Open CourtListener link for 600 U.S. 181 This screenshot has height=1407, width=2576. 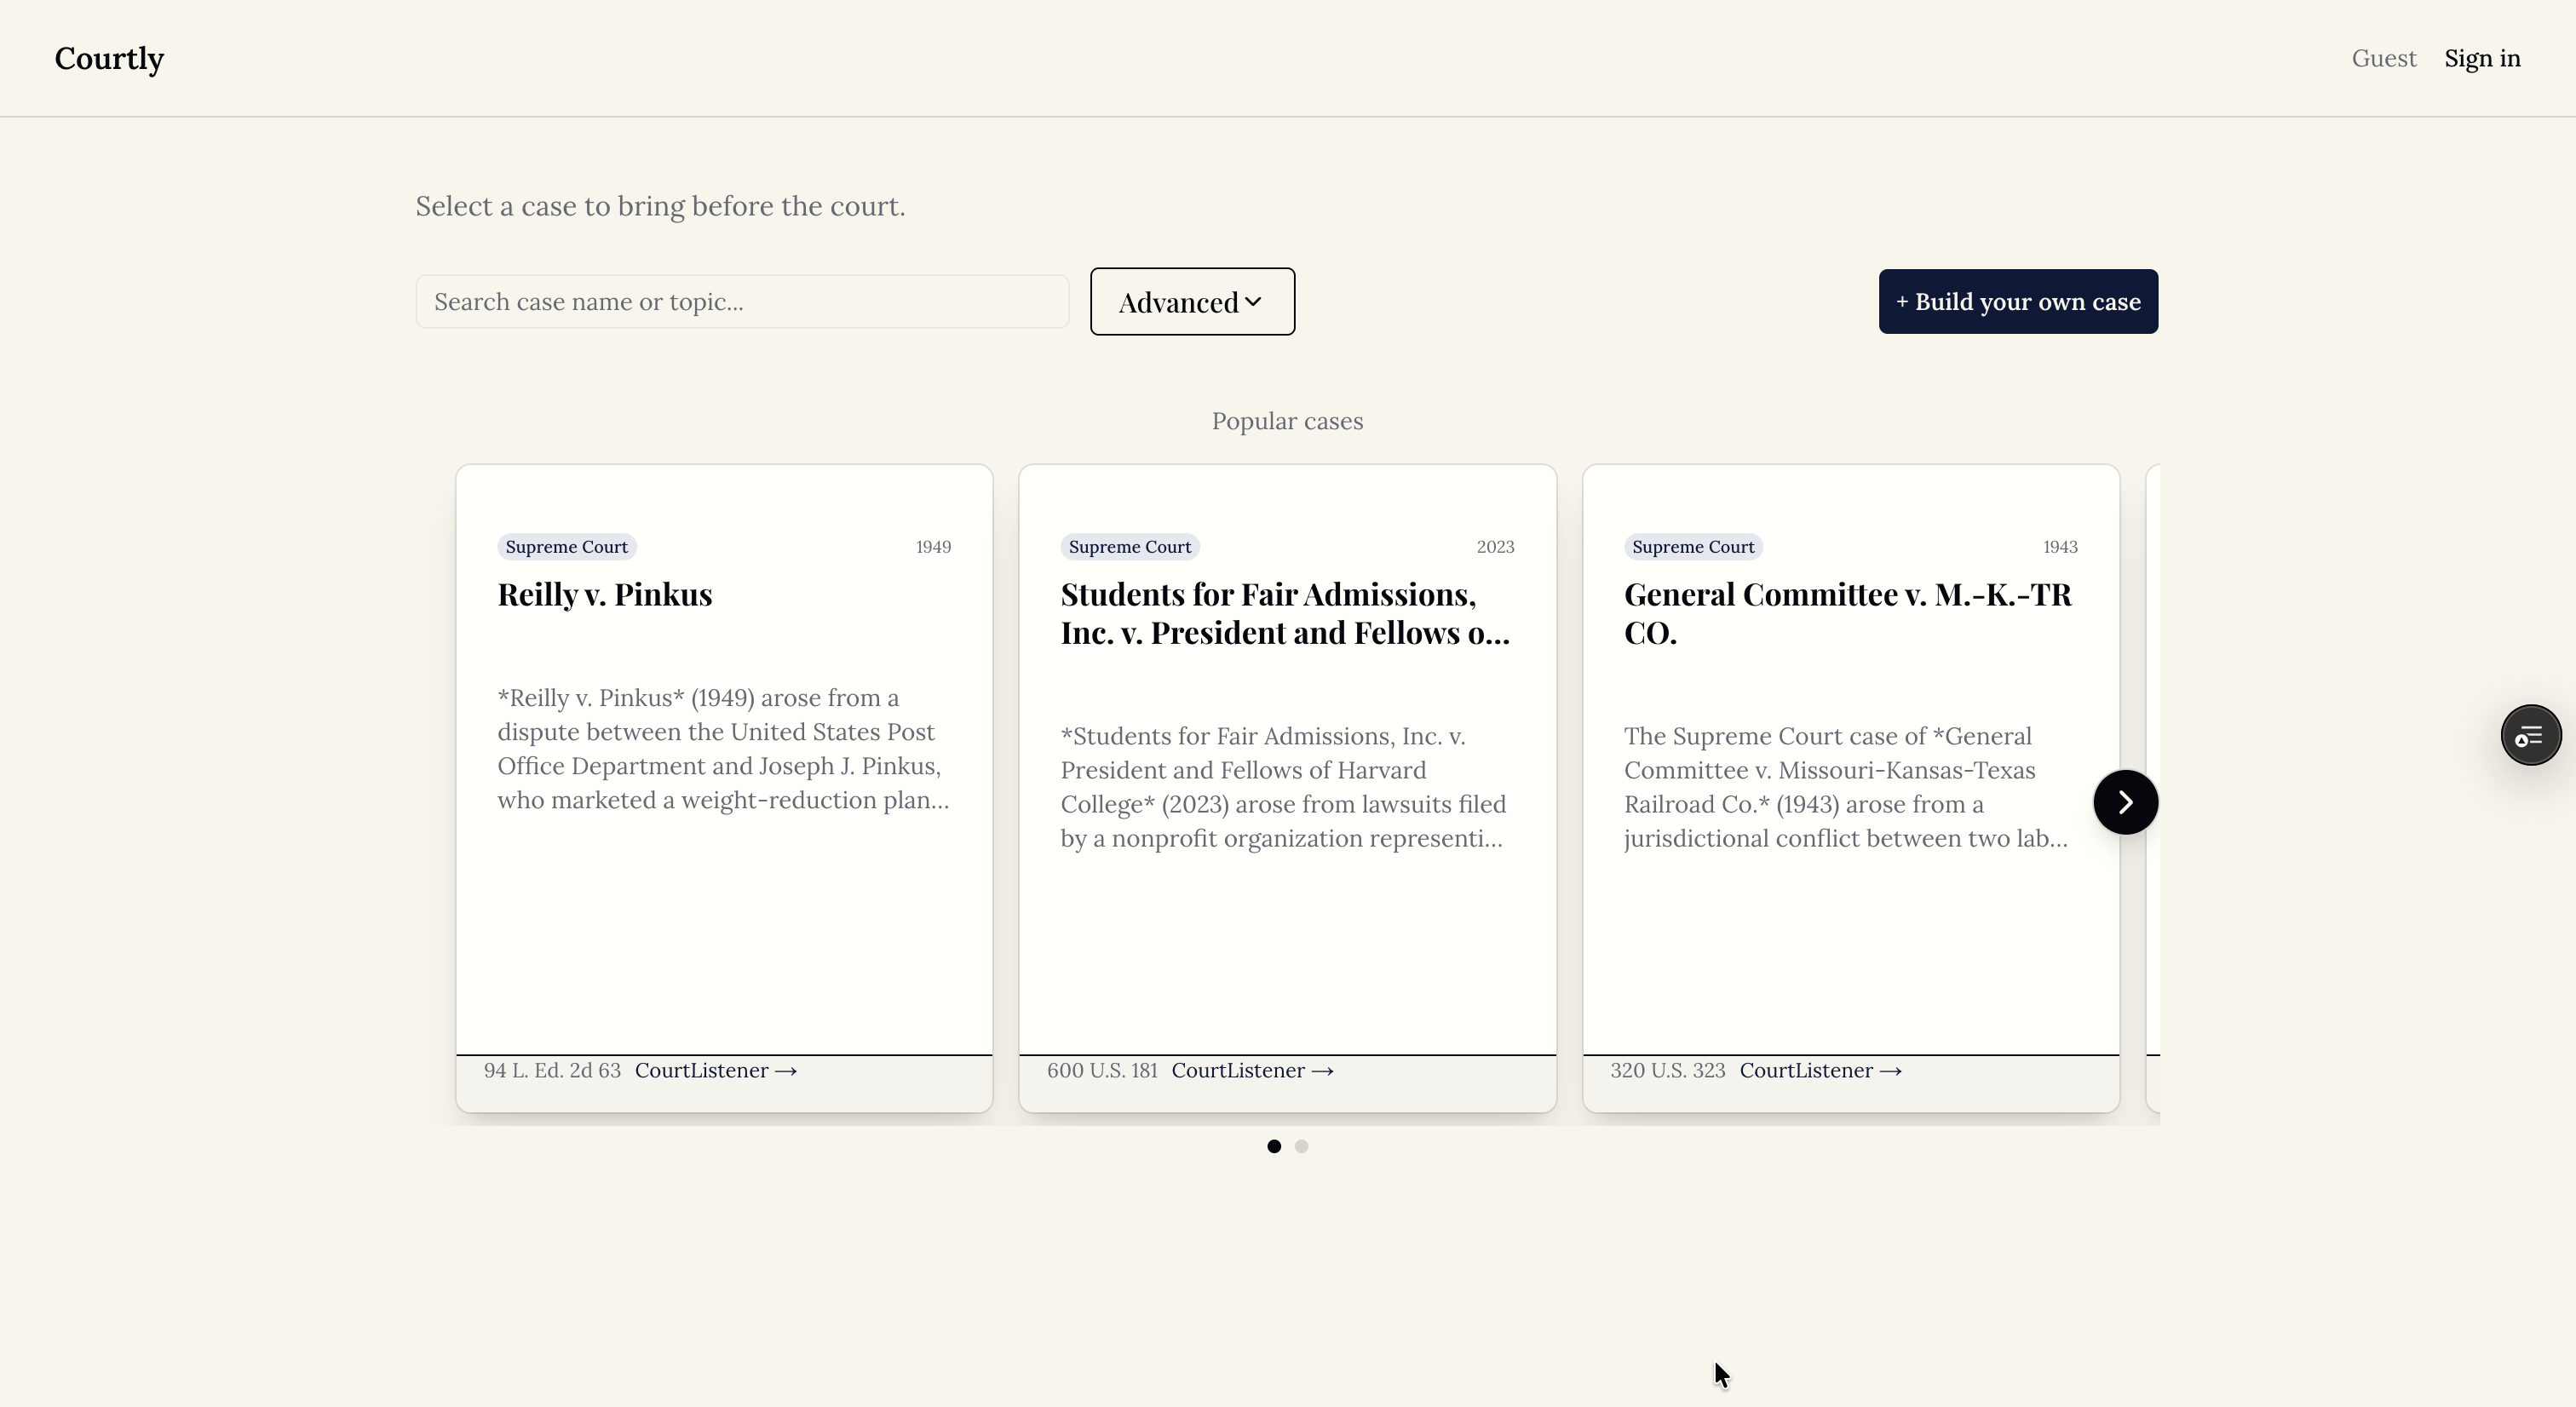click(1252, 1070)
